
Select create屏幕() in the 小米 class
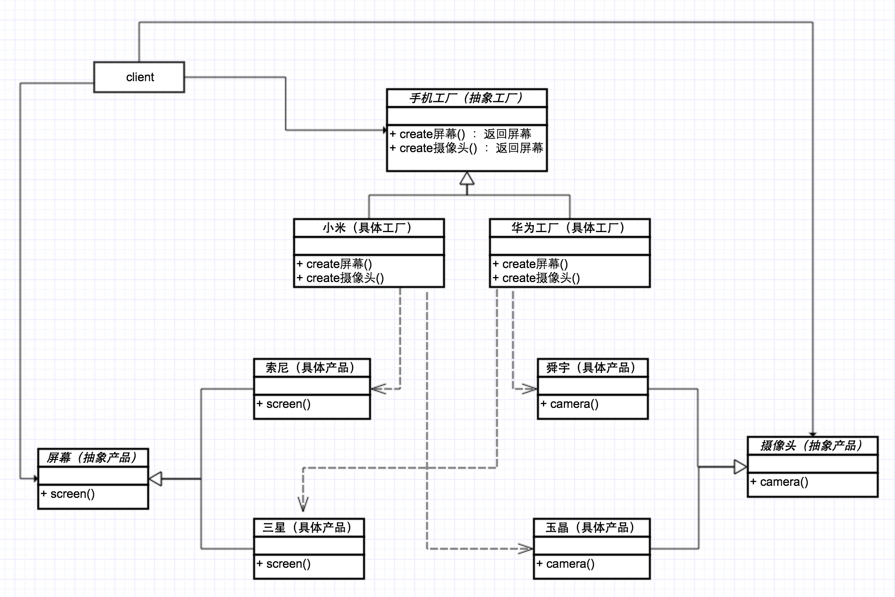click(334, 264)
